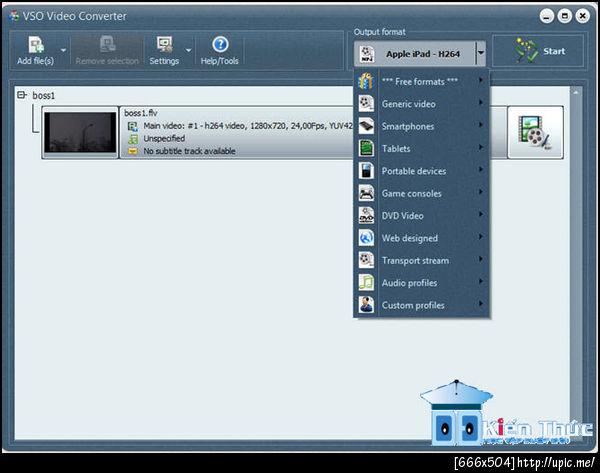Open the Generic video menu entry
Viewport: 600px width, 473px height.
pos(421,104)
